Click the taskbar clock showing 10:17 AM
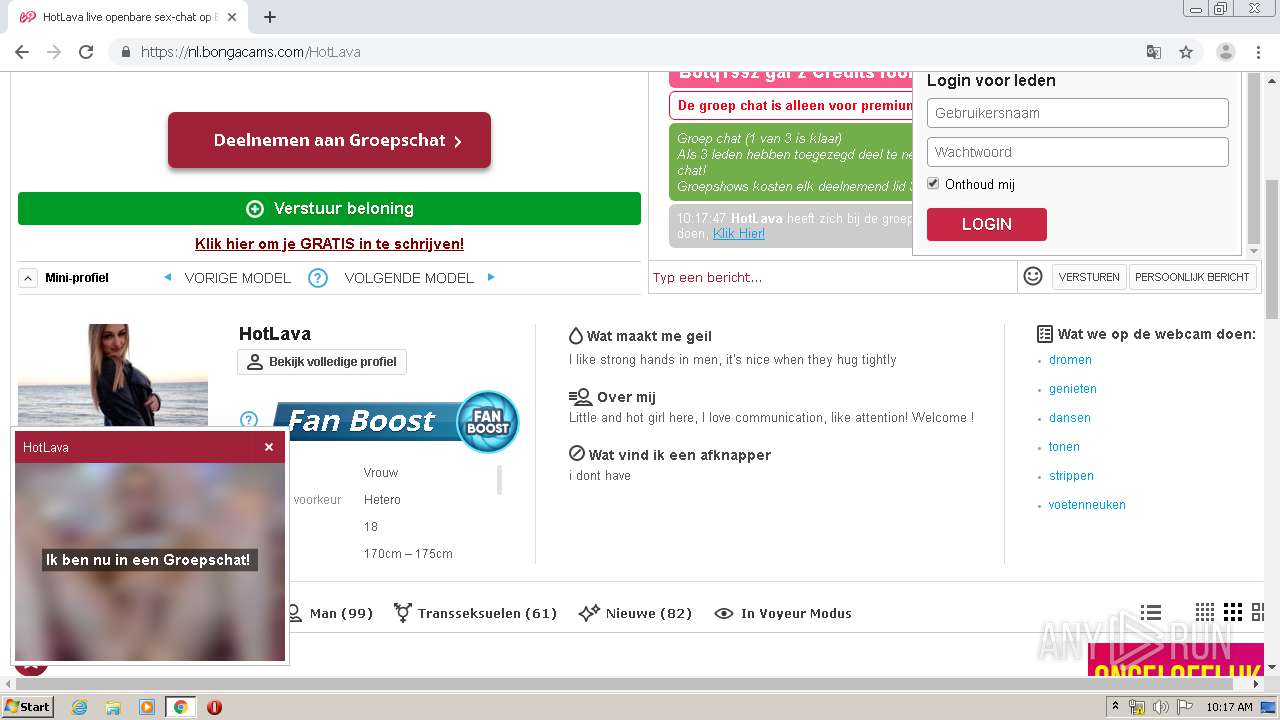Screen dimensions: 1280x720 [x=1229, y=707]
